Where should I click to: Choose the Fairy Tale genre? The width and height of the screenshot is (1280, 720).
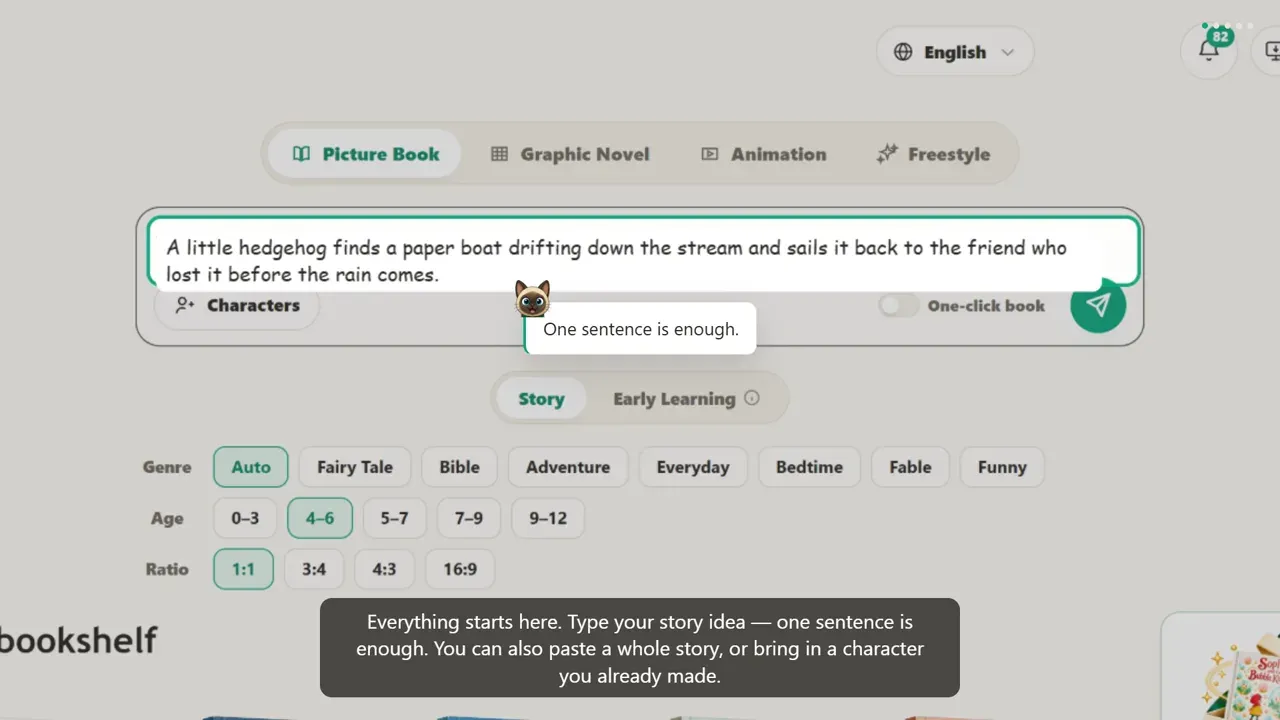tap(355, 467)
